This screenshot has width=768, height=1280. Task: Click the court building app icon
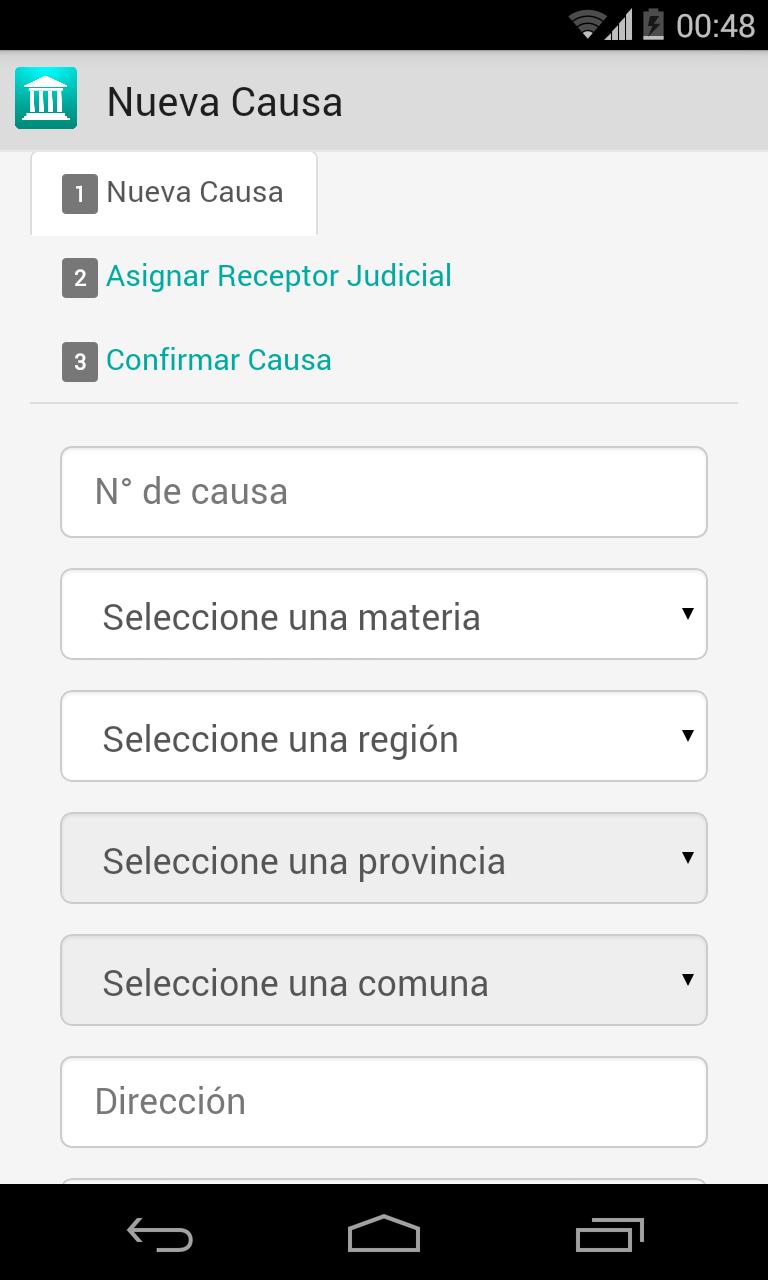click(44, 97)
